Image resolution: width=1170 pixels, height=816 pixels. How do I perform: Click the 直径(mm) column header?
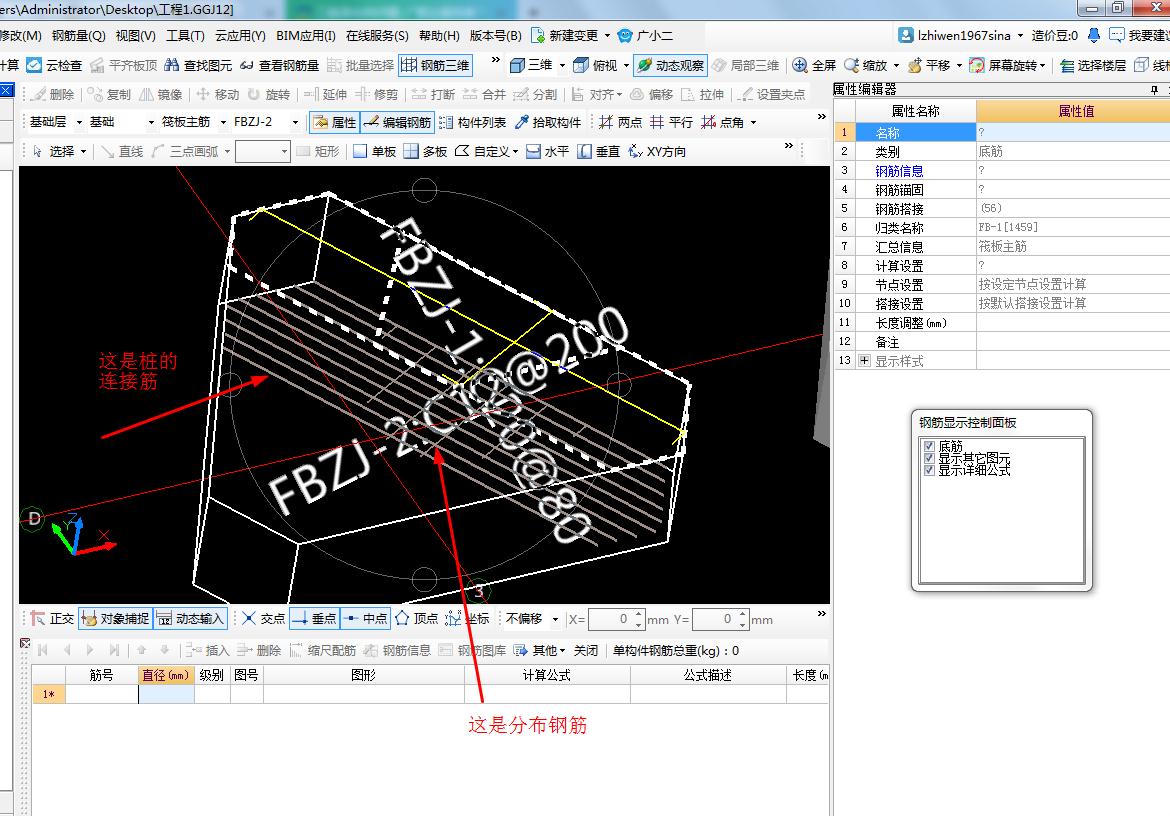coord(166,674)
